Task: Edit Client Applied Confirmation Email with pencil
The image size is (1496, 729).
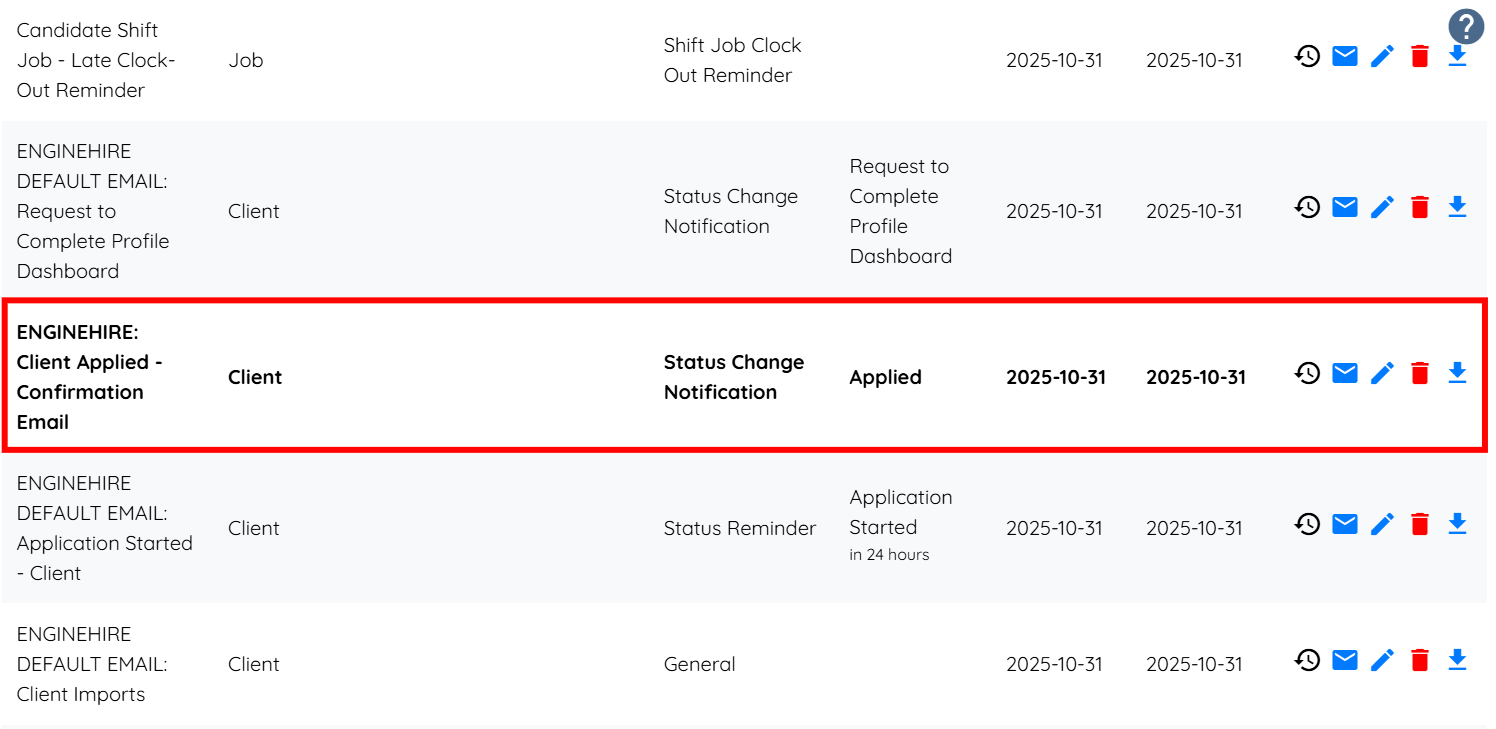Action: tap(1382, 373)
